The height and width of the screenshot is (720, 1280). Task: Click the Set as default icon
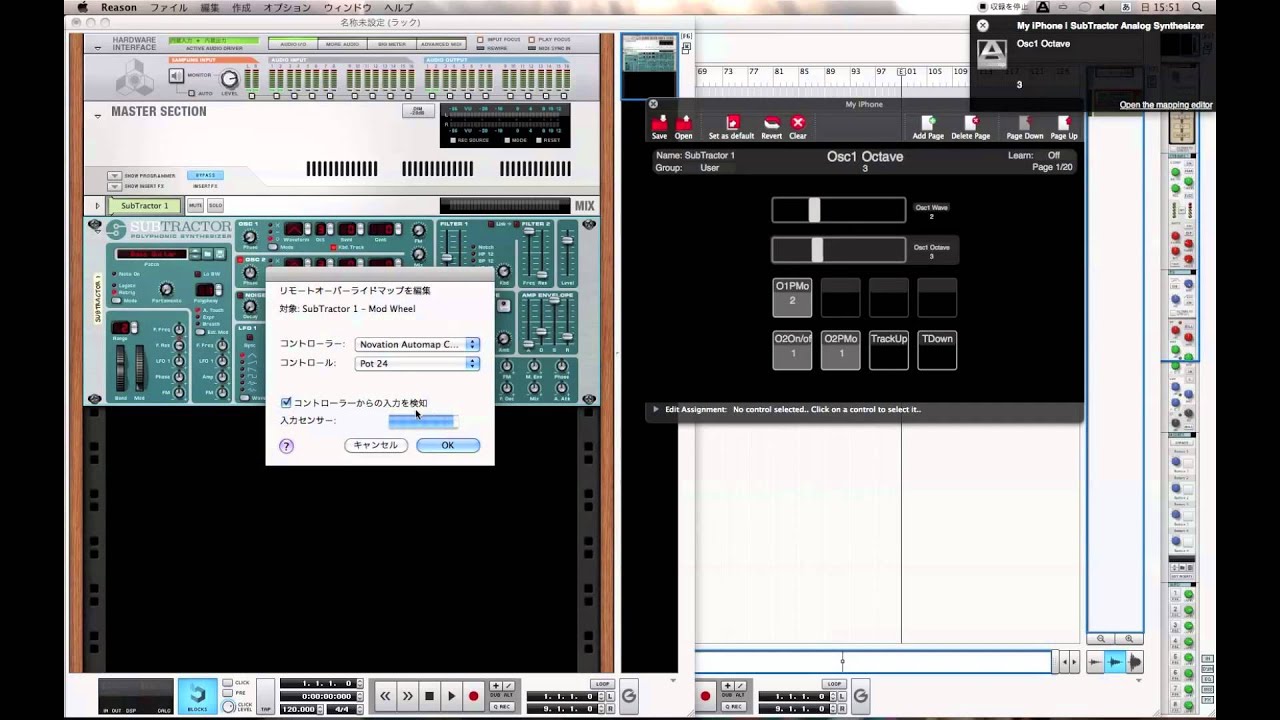[732, 123]
